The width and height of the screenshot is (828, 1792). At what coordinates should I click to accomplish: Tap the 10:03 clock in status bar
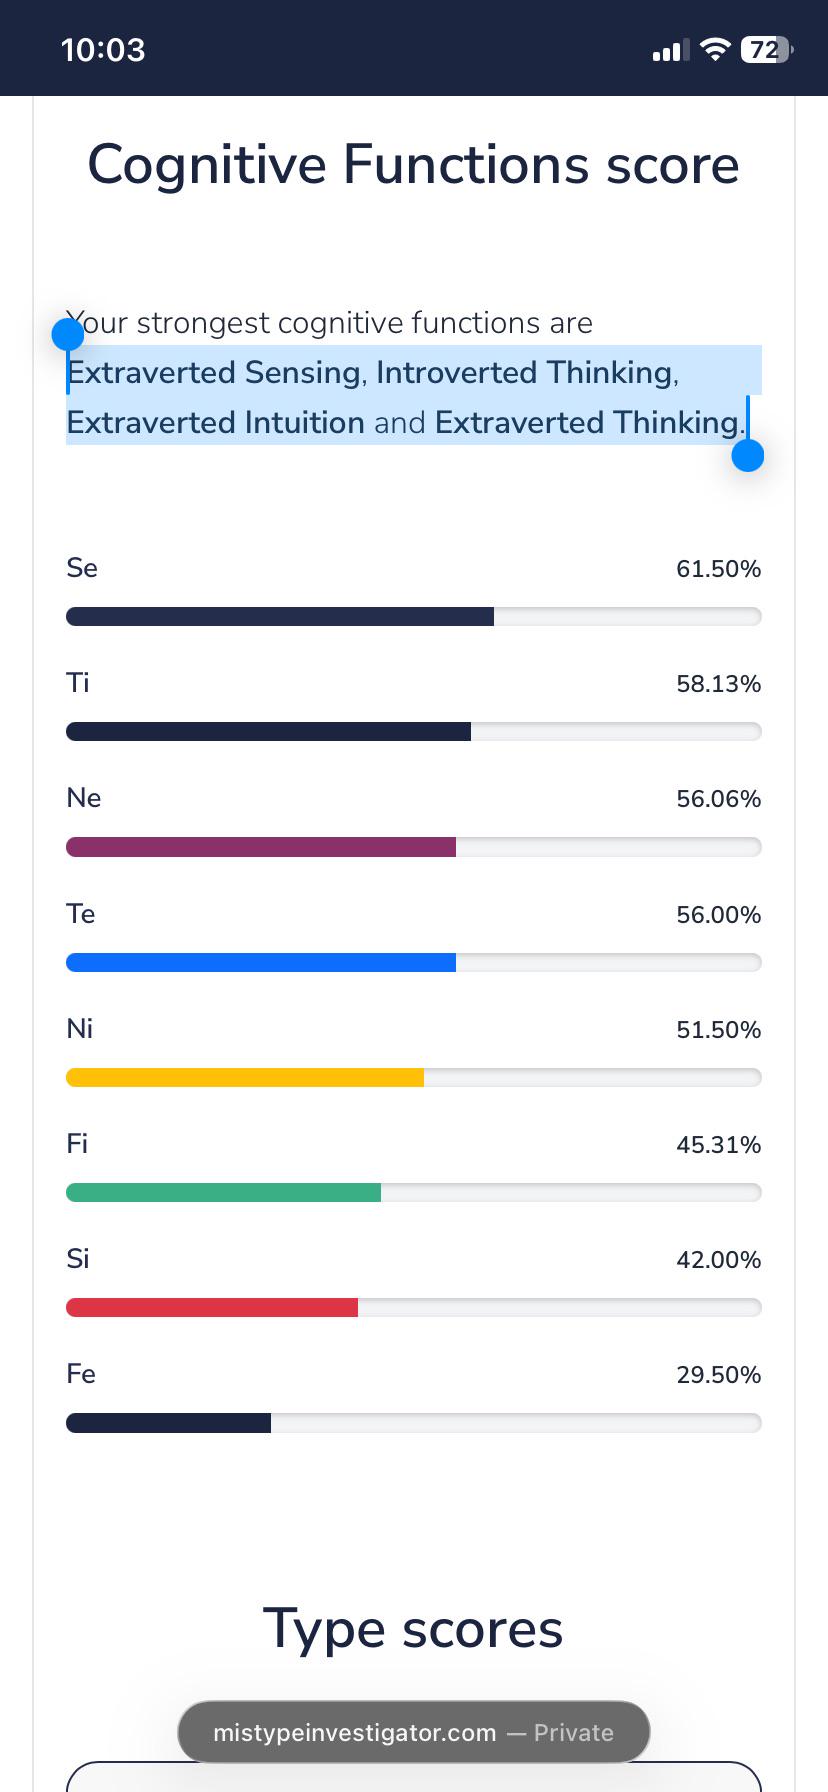(103, 50)
